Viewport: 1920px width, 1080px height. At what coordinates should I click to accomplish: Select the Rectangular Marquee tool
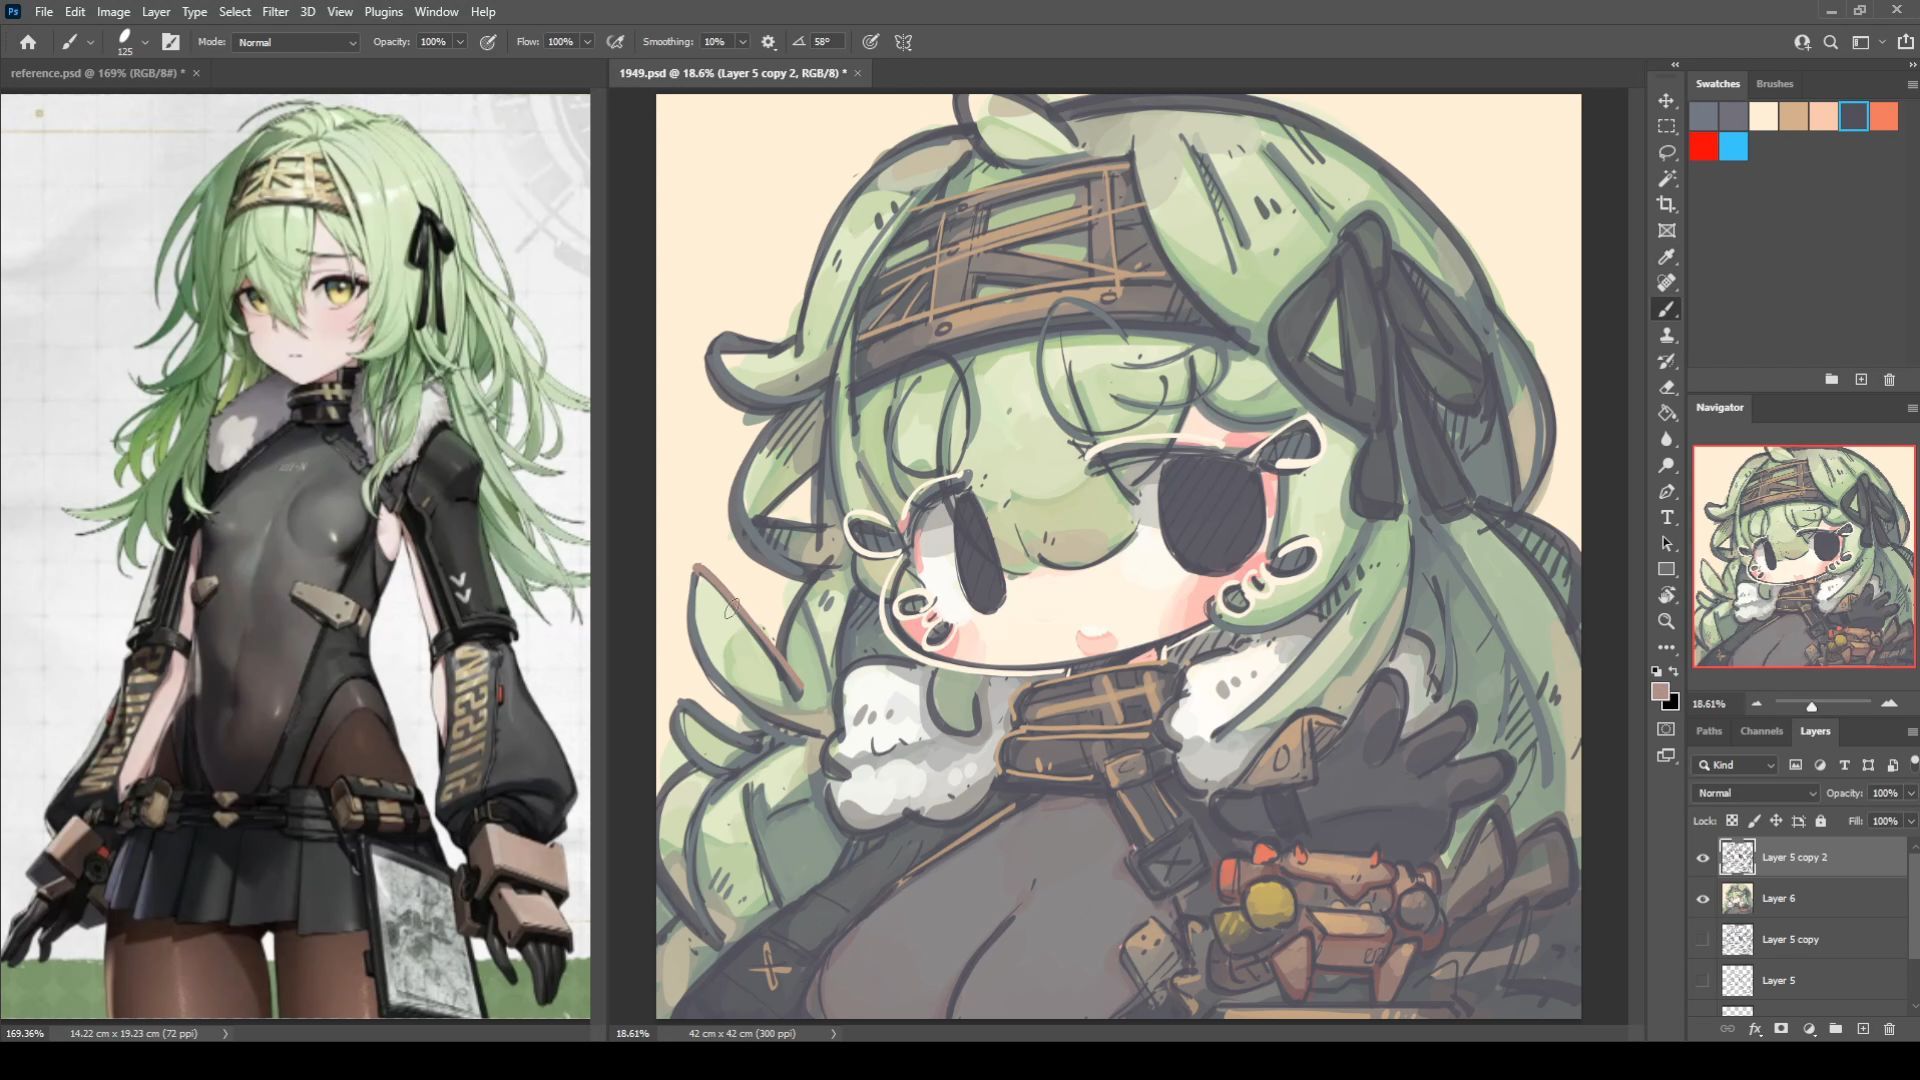click(1666, 127)
